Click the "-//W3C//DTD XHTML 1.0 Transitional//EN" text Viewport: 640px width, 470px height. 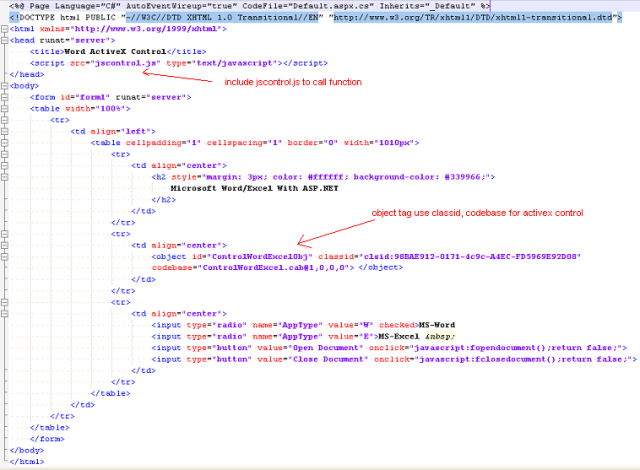pyautogui.click(x=222, y=18)
